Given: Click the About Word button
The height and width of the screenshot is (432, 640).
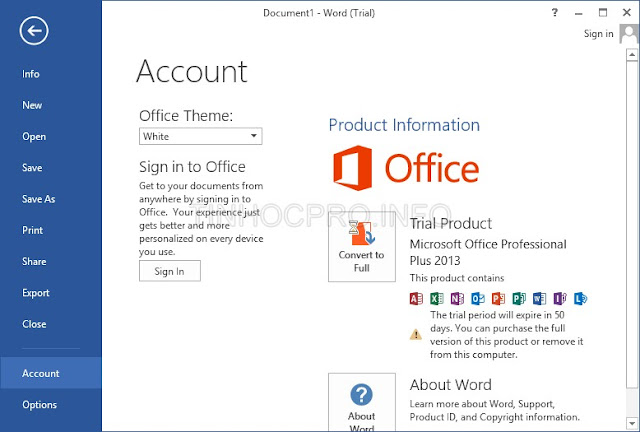Looking at the screenshot, I should point(362,402).
